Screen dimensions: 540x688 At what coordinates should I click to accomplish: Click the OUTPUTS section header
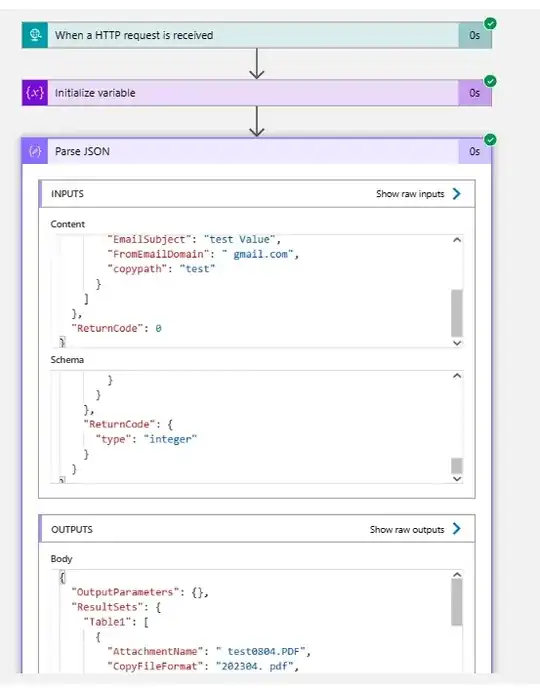[x=257, y=529]
